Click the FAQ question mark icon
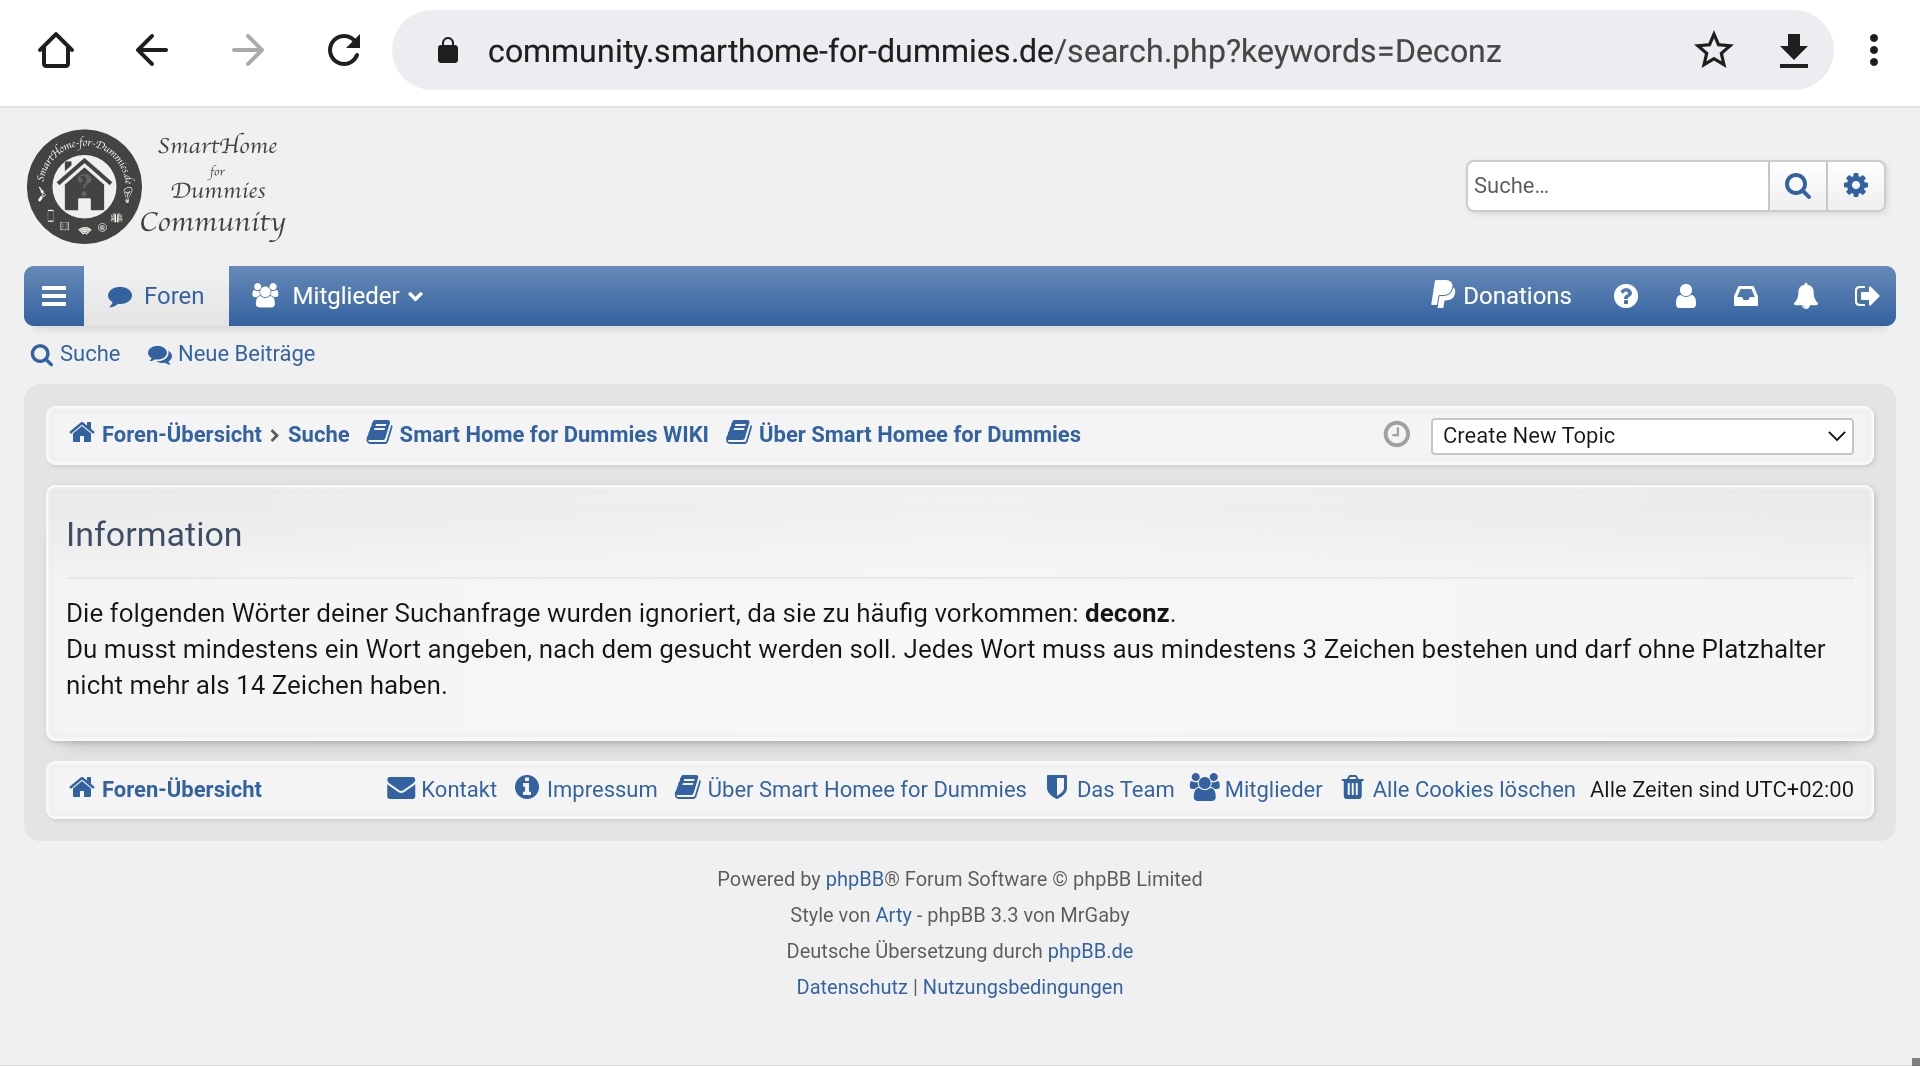1920x1066 pixels. (1626, 296)
